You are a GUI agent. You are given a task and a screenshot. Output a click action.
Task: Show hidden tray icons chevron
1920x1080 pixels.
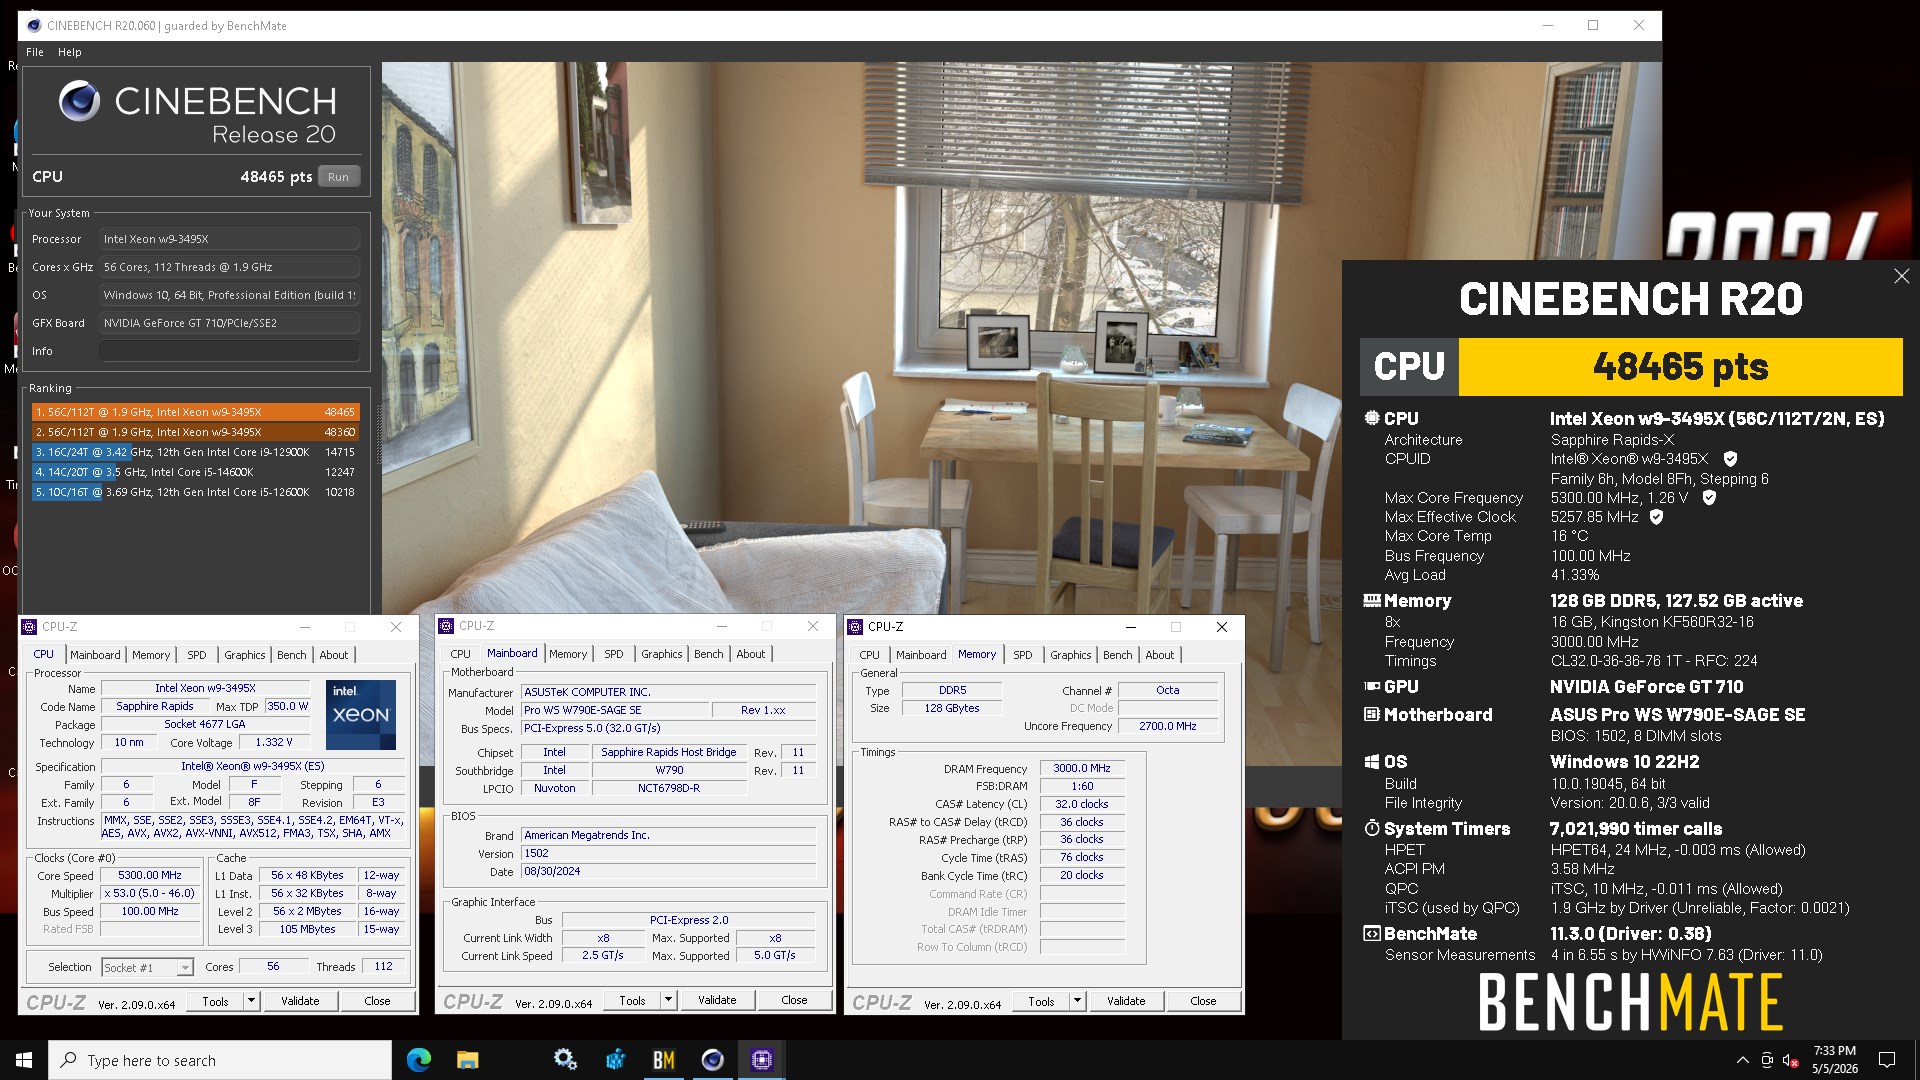[x=1742, y=1060]
